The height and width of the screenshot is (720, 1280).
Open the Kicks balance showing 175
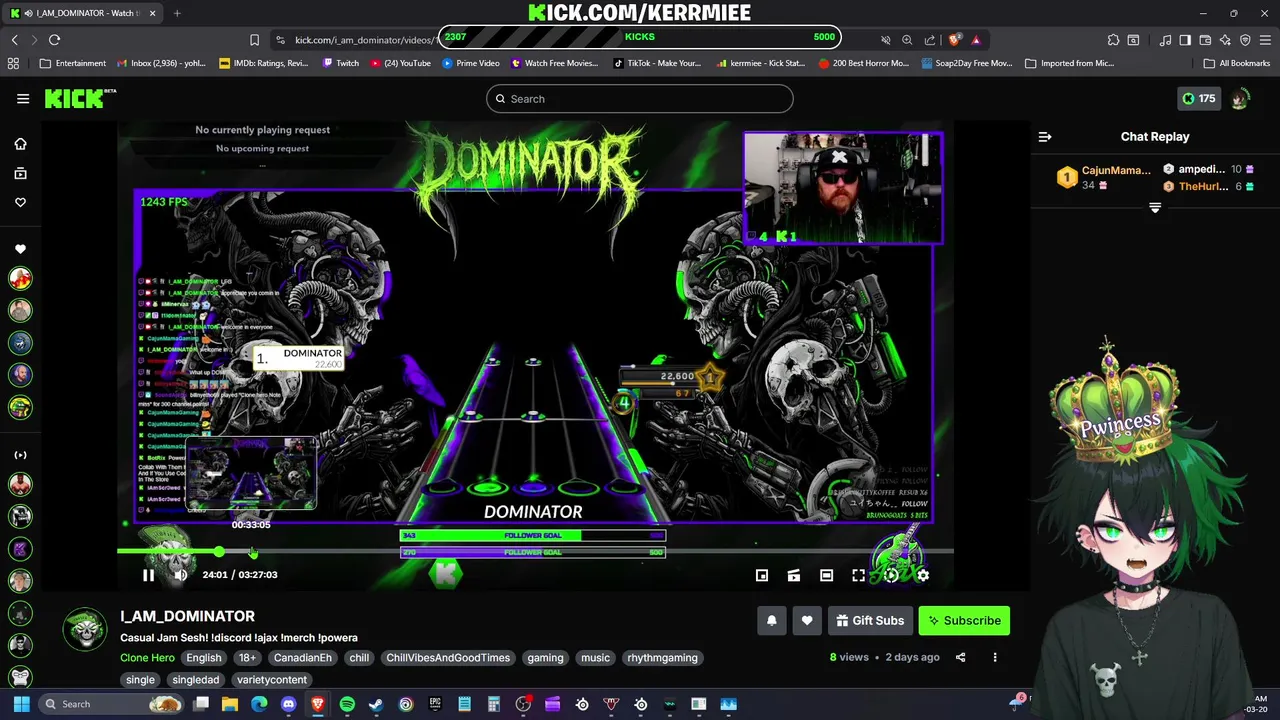(1198, 99)
